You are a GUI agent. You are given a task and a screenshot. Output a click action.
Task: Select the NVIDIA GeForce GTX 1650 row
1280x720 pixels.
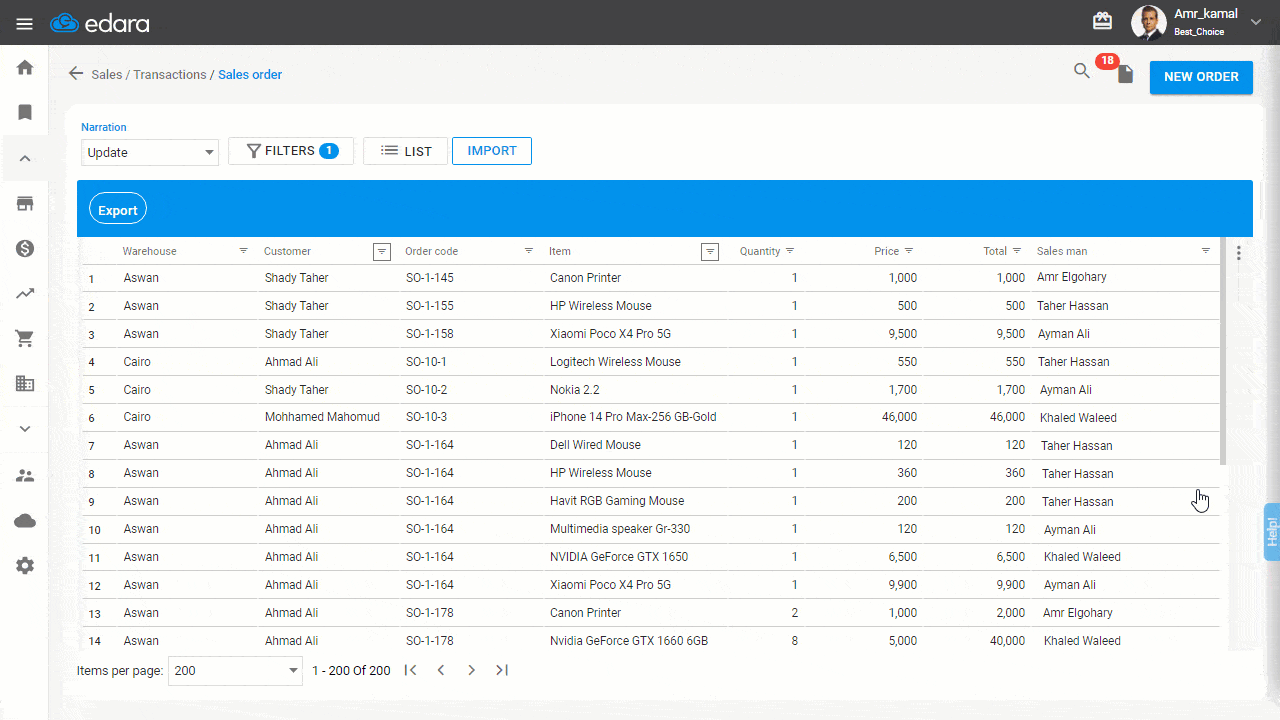(x=650, y=557)
